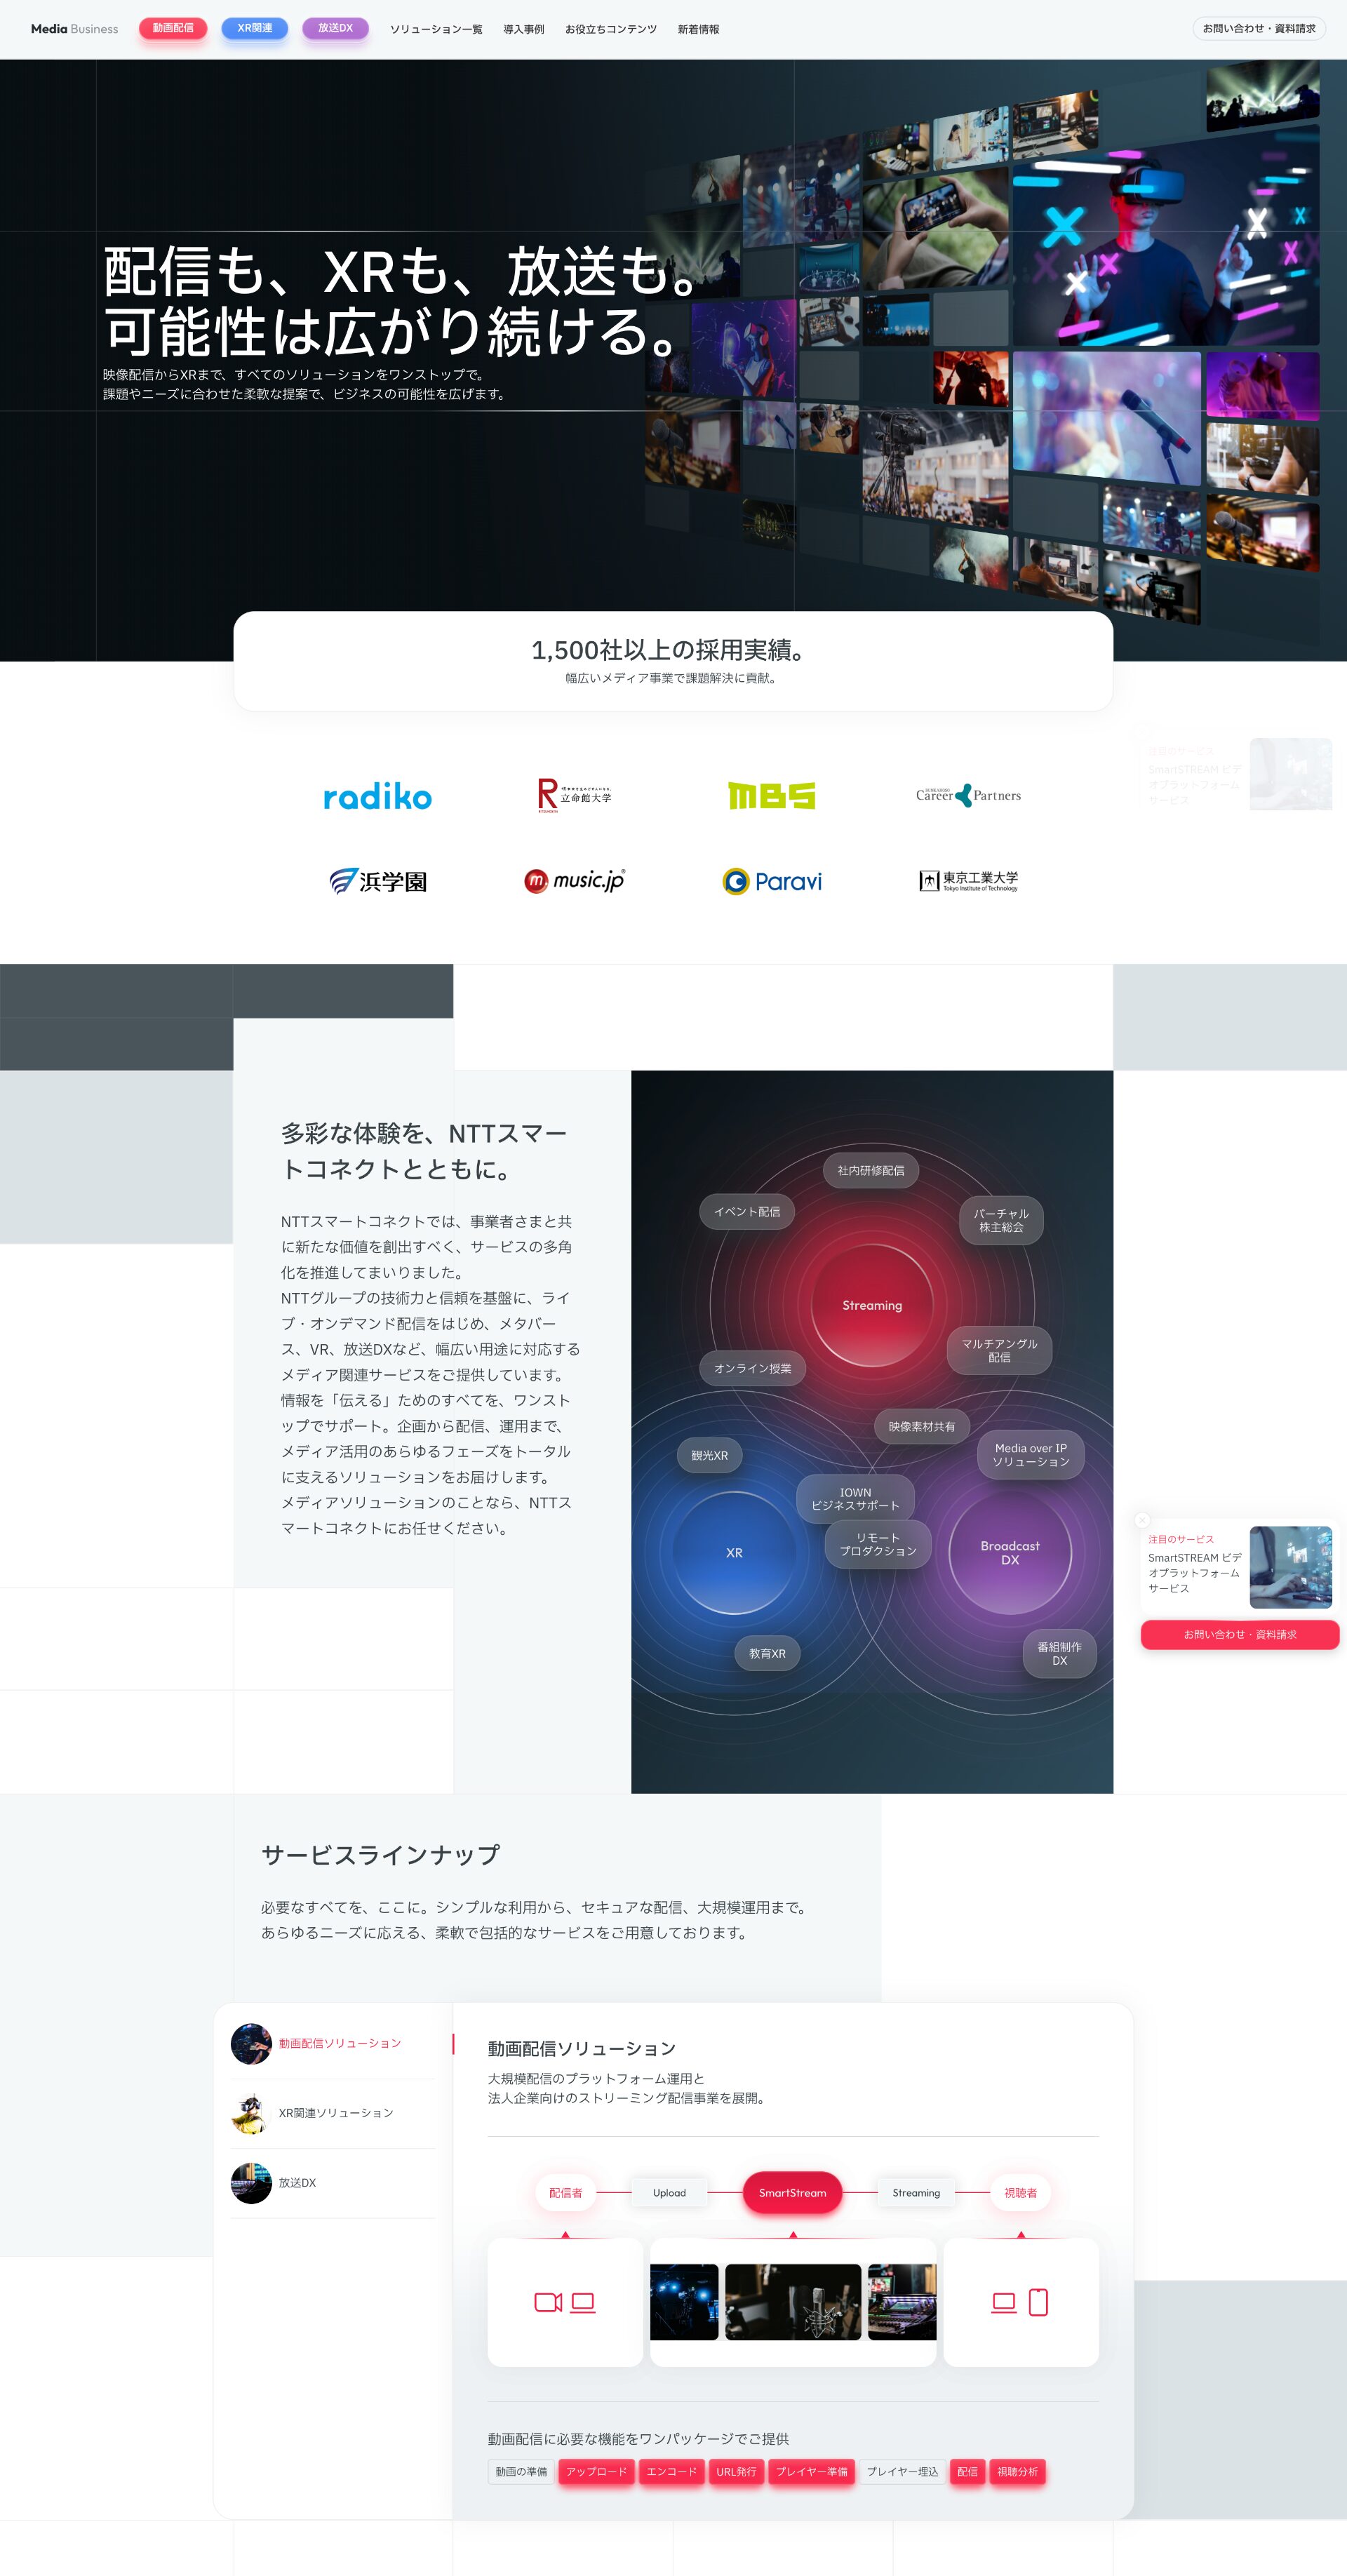
Task: Click the MBS logo
Action: click(771, 796)
